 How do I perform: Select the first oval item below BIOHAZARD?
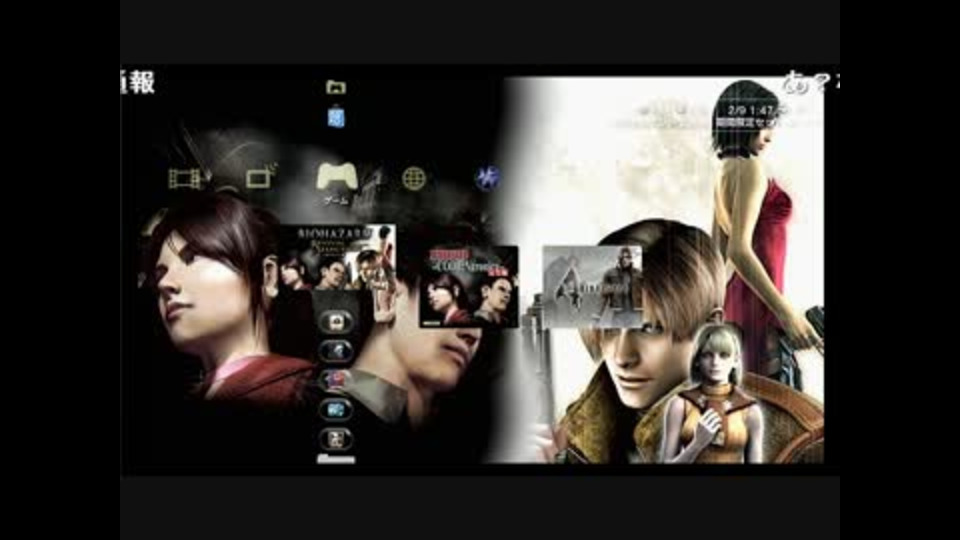click(336, 321)
